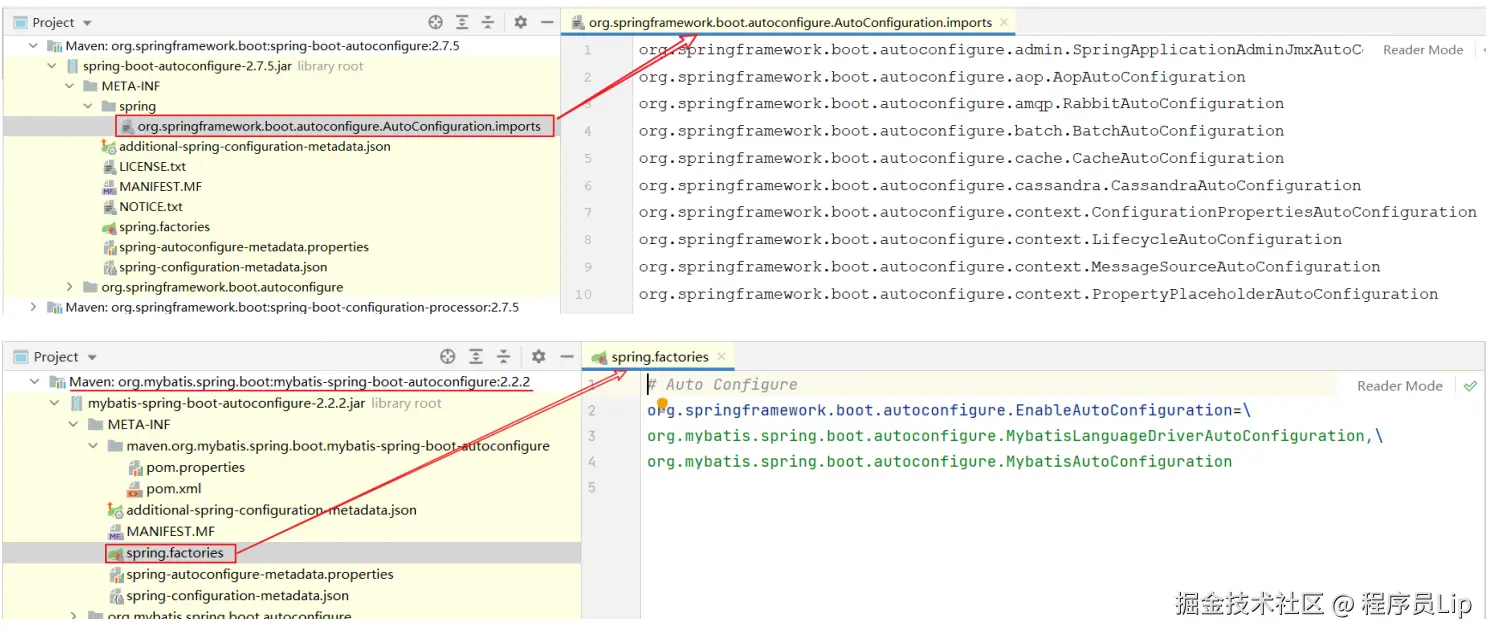Click line with context.LifecycleAutoConfiguration
Screen dimensions: 1492x638
(990, 240)
